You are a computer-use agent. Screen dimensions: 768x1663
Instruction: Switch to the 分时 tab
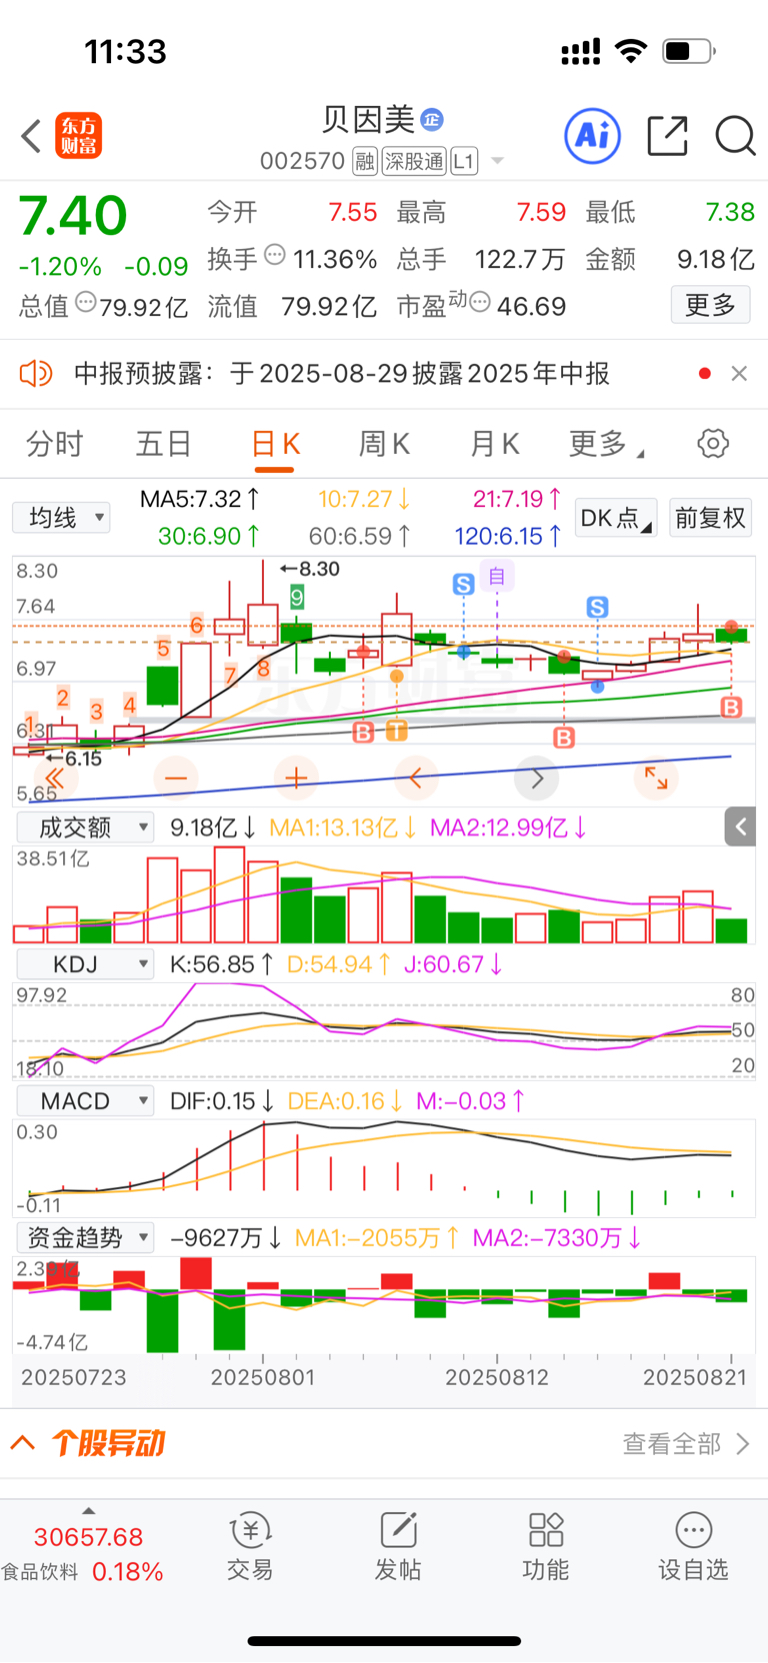coord(54,444)
